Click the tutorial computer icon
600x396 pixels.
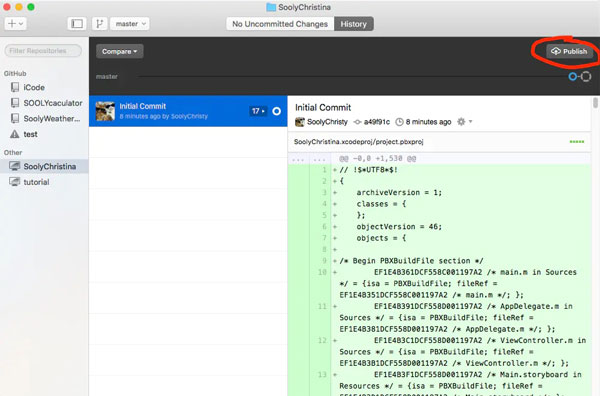[x=15, y=182]
